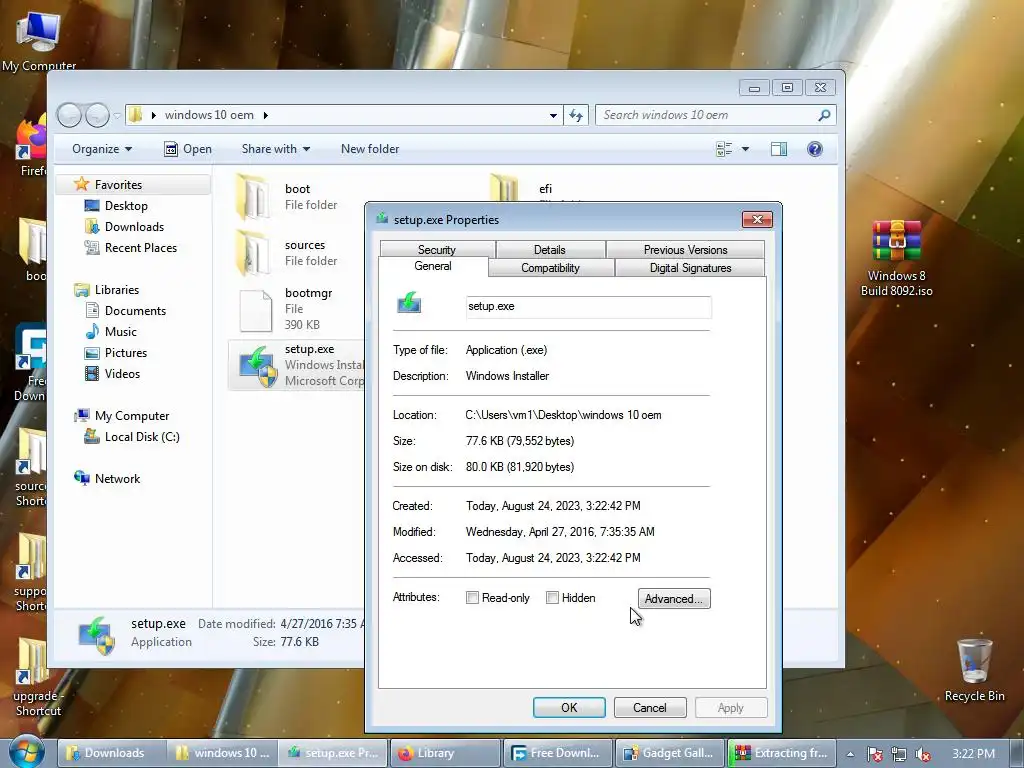Image resolution: width=1024 pixels, height=768 pixels.
Task: Toggle the preview pane icon
Action: (778, 149)
